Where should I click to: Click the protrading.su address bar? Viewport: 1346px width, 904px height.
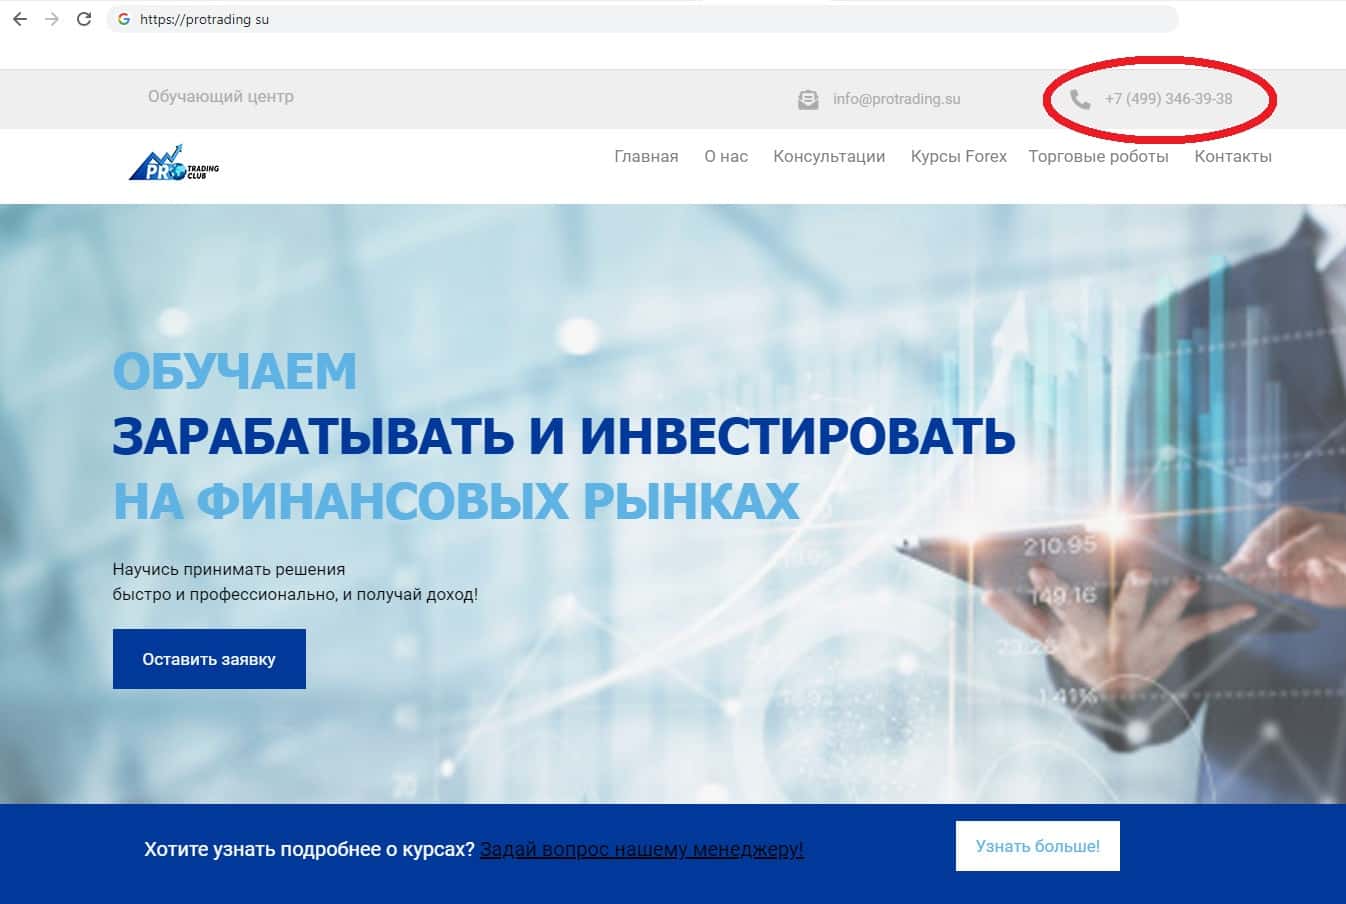642,19
